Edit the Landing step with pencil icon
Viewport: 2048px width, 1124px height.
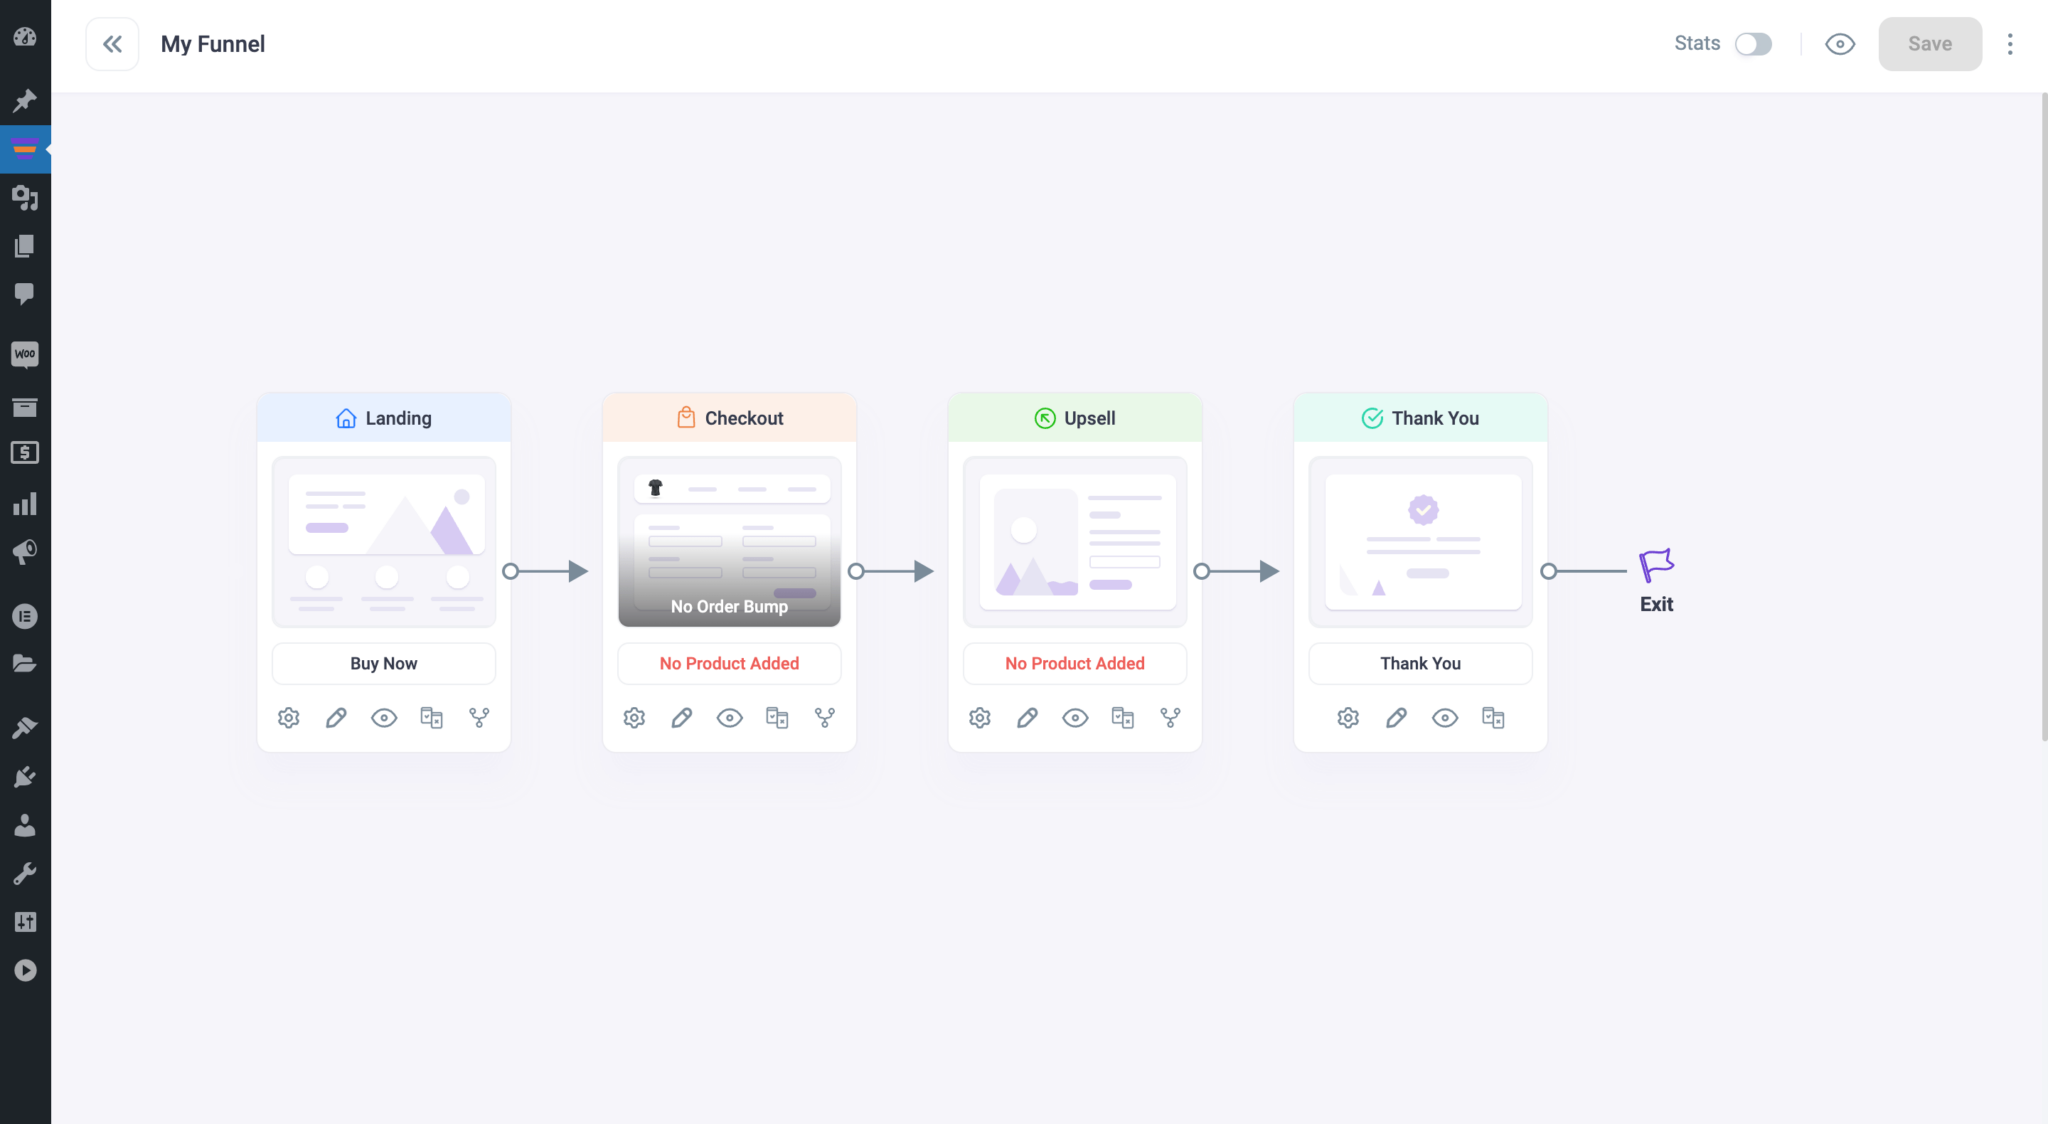coord(336,717)
